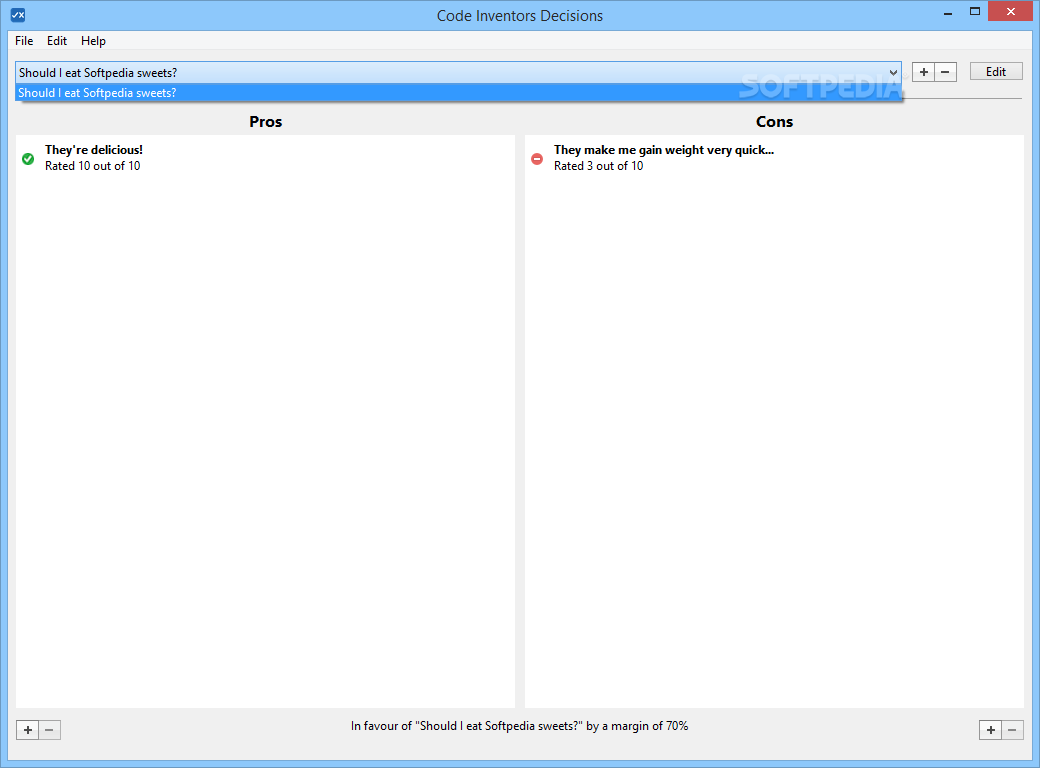Click the Edit decision button
1040x768 pixels.
[996, 72]
